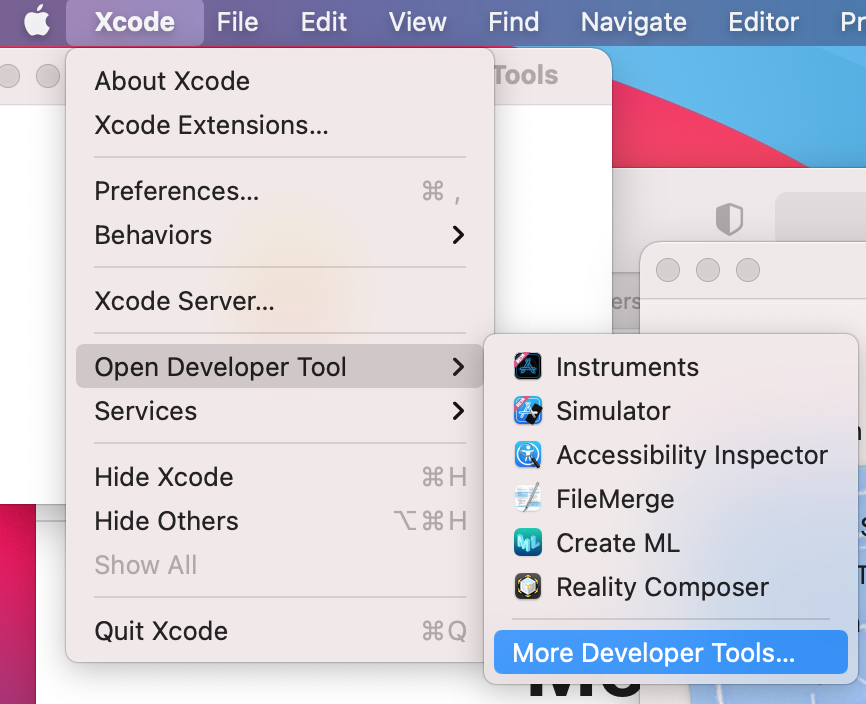Viewport: 866px width, 704px height.
Task: Select Quit Xcode menu item
Action: (161, 631)
